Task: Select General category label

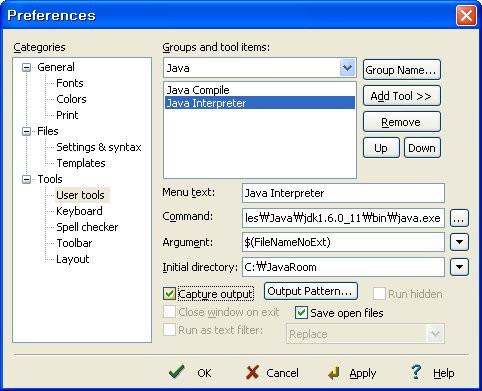Action: click(x=56, y=67)
